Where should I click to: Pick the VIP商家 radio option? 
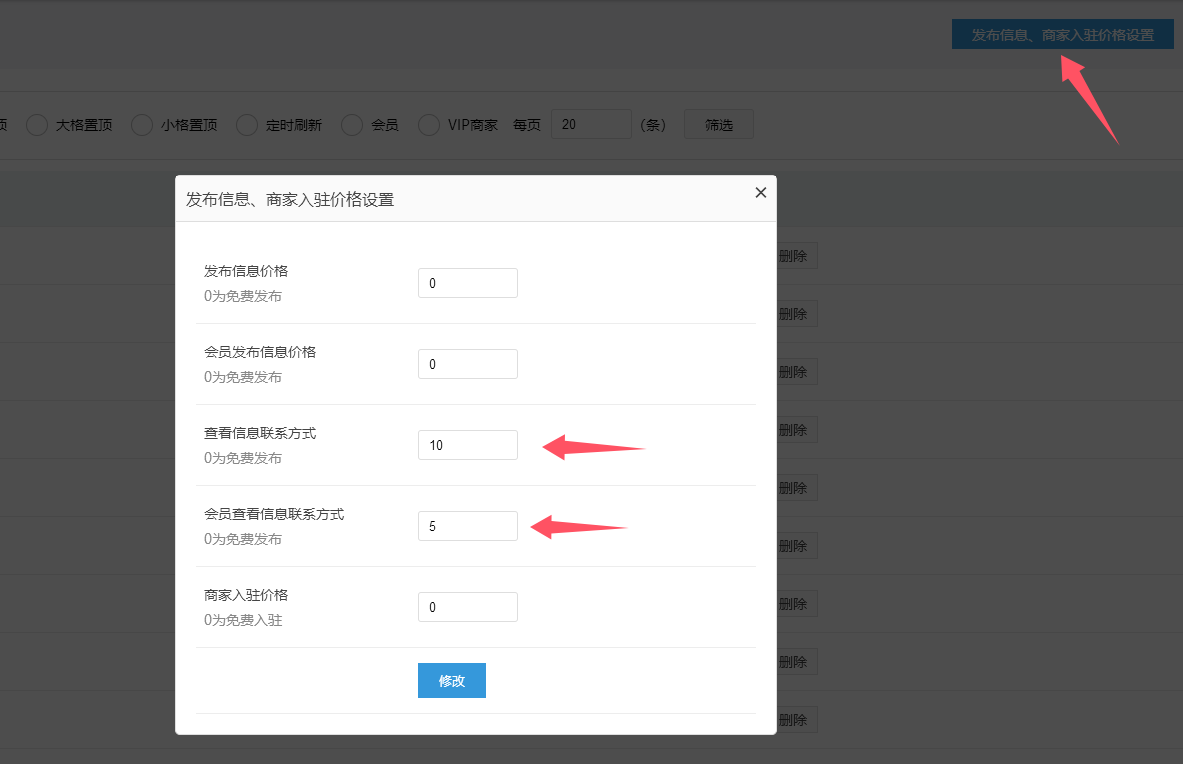[x=429, y=125]
